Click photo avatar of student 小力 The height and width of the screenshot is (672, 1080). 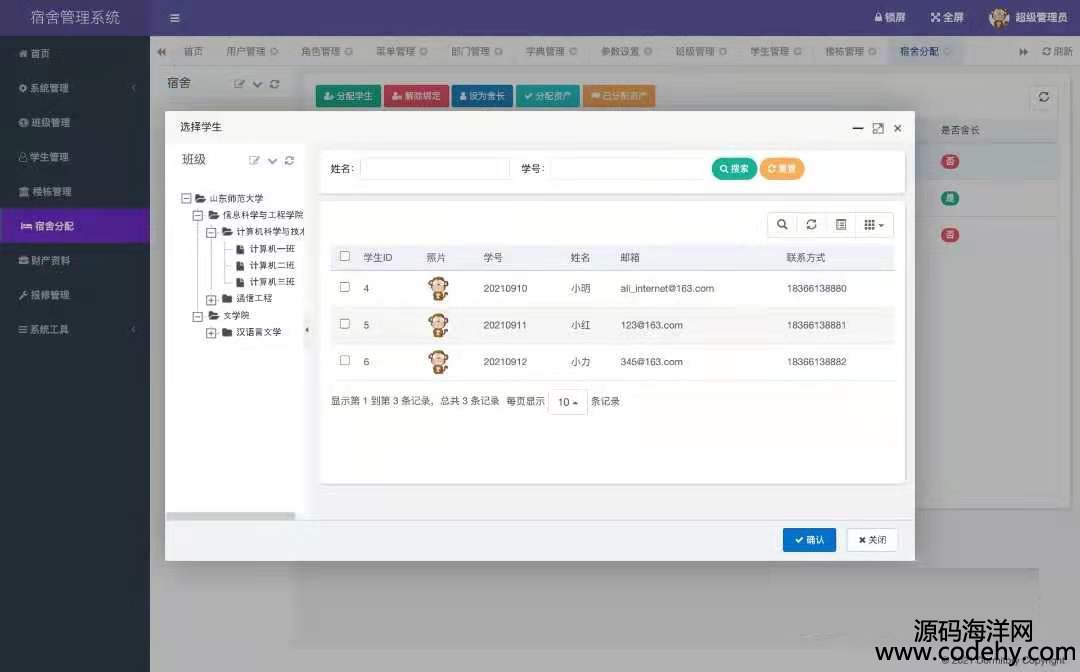coord(438,361)
